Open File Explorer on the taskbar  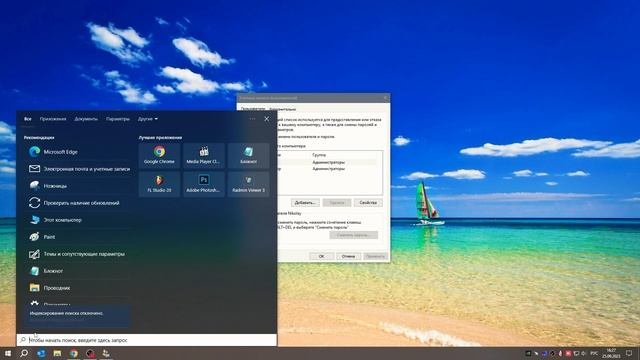(57, 353)
